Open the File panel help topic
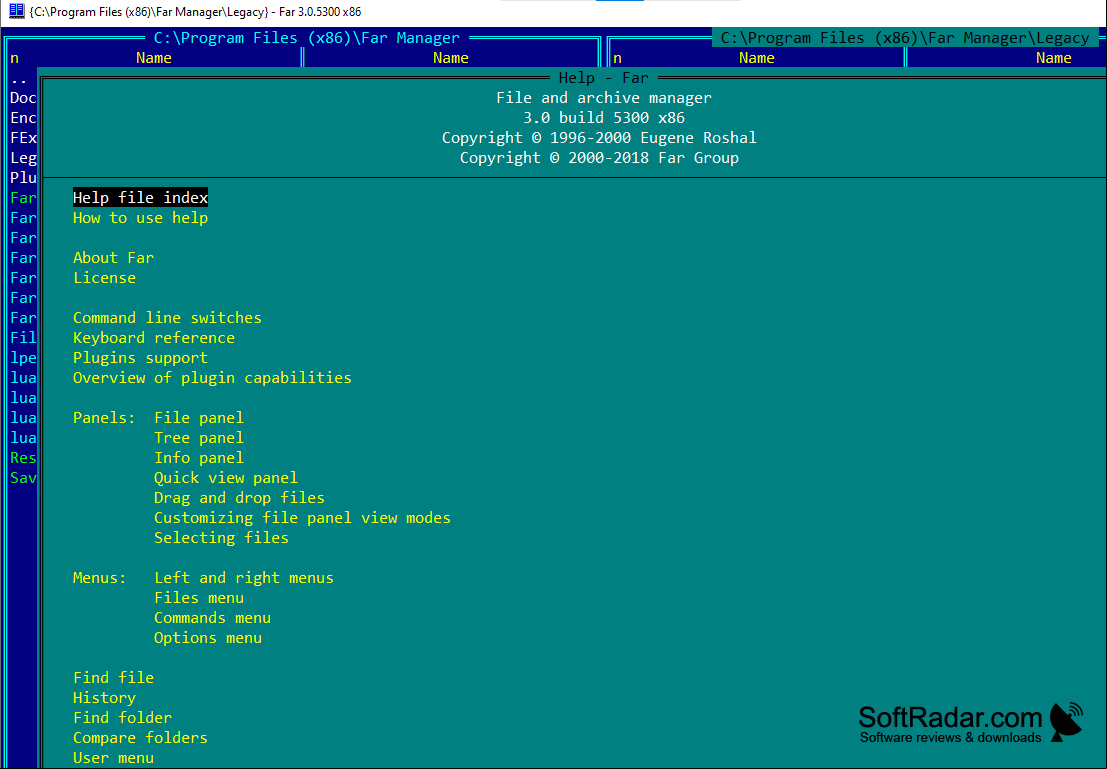1107x769 pixels. tap(199, 418)
